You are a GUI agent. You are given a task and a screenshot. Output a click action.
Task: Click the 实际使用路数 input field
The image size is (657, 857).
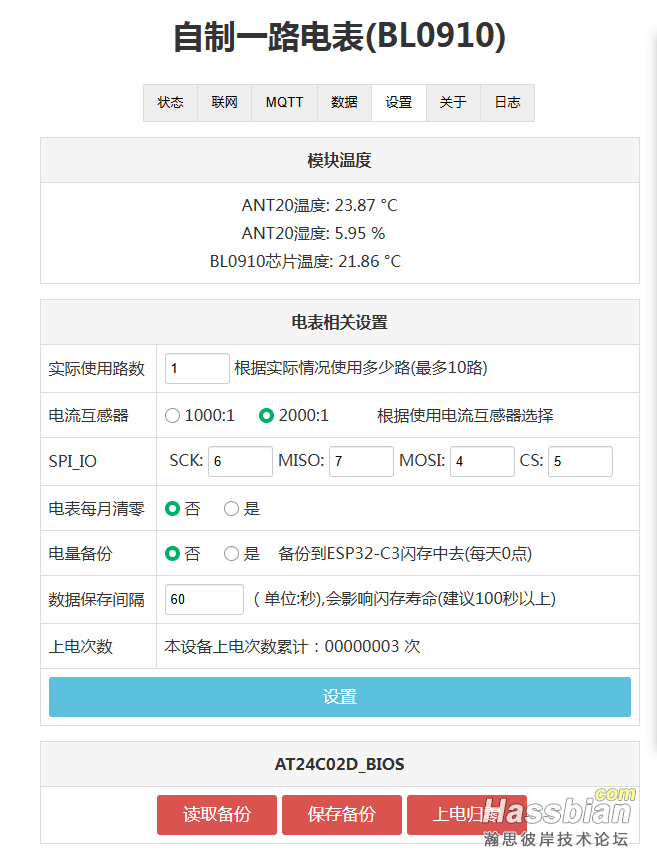click(197, 368)
